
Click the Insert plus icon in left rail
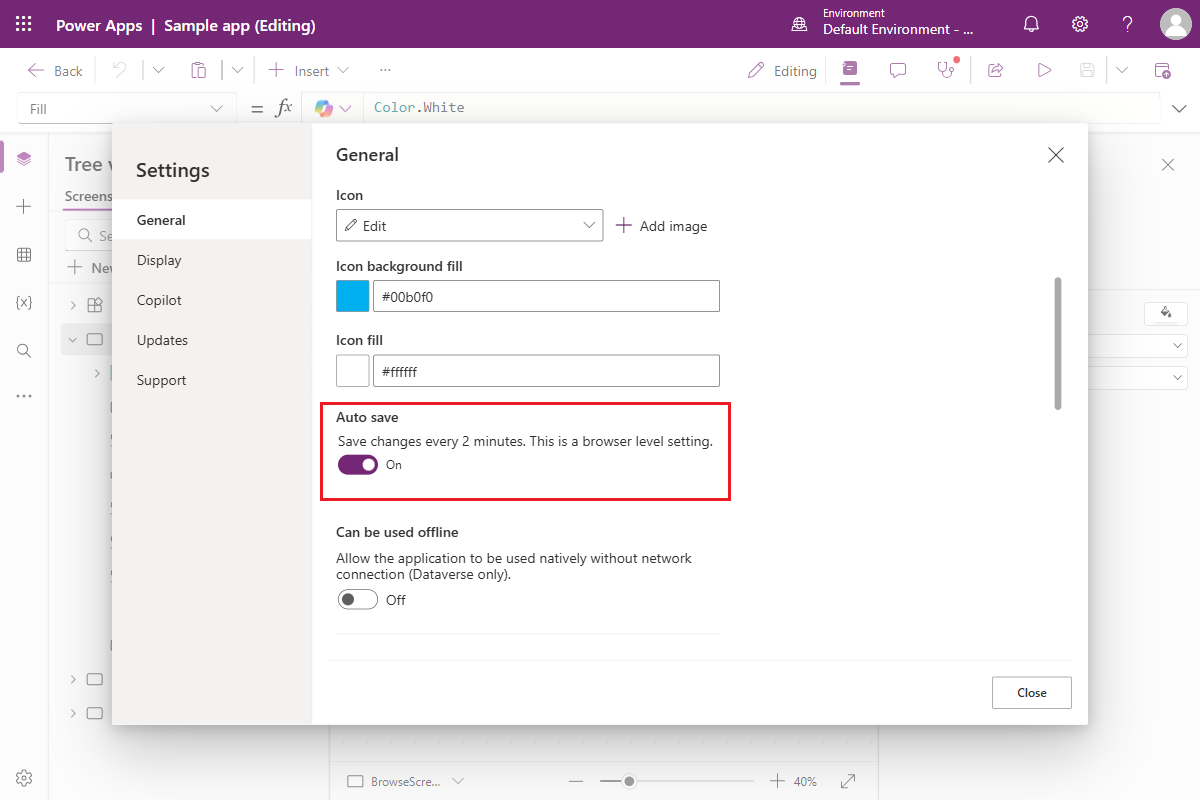tap(24, 206)
